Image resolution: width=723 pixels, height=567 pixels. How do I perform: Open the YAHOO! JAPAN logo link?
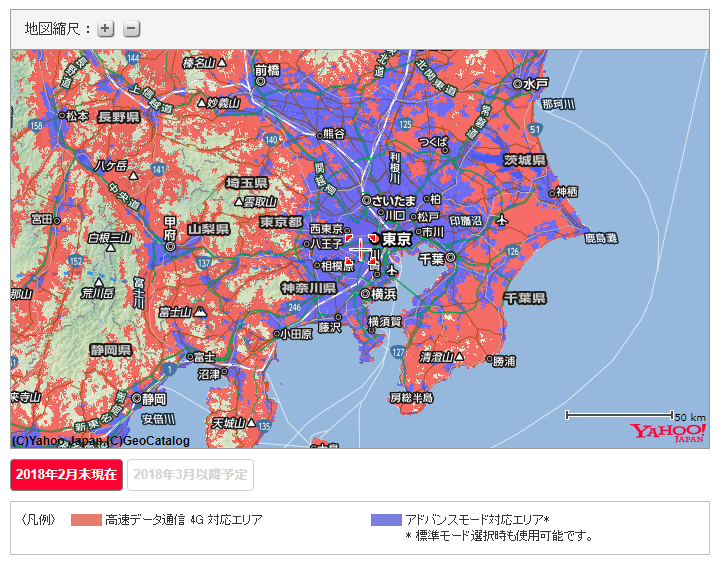tap(667, 433)
